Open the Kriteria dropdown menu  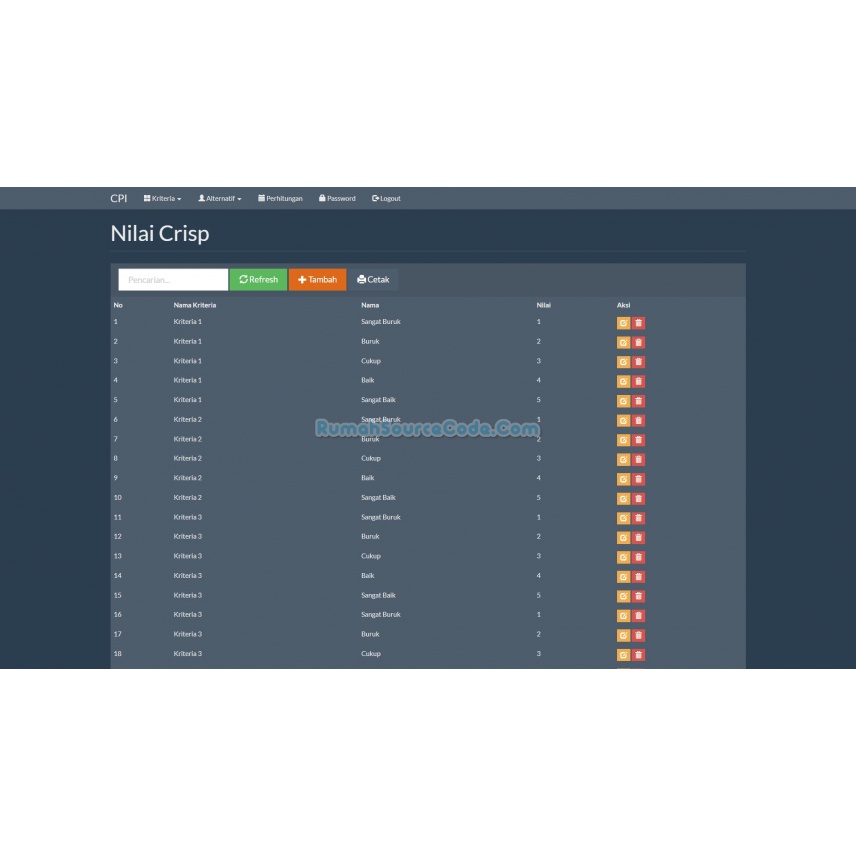[x=162, y=198]
